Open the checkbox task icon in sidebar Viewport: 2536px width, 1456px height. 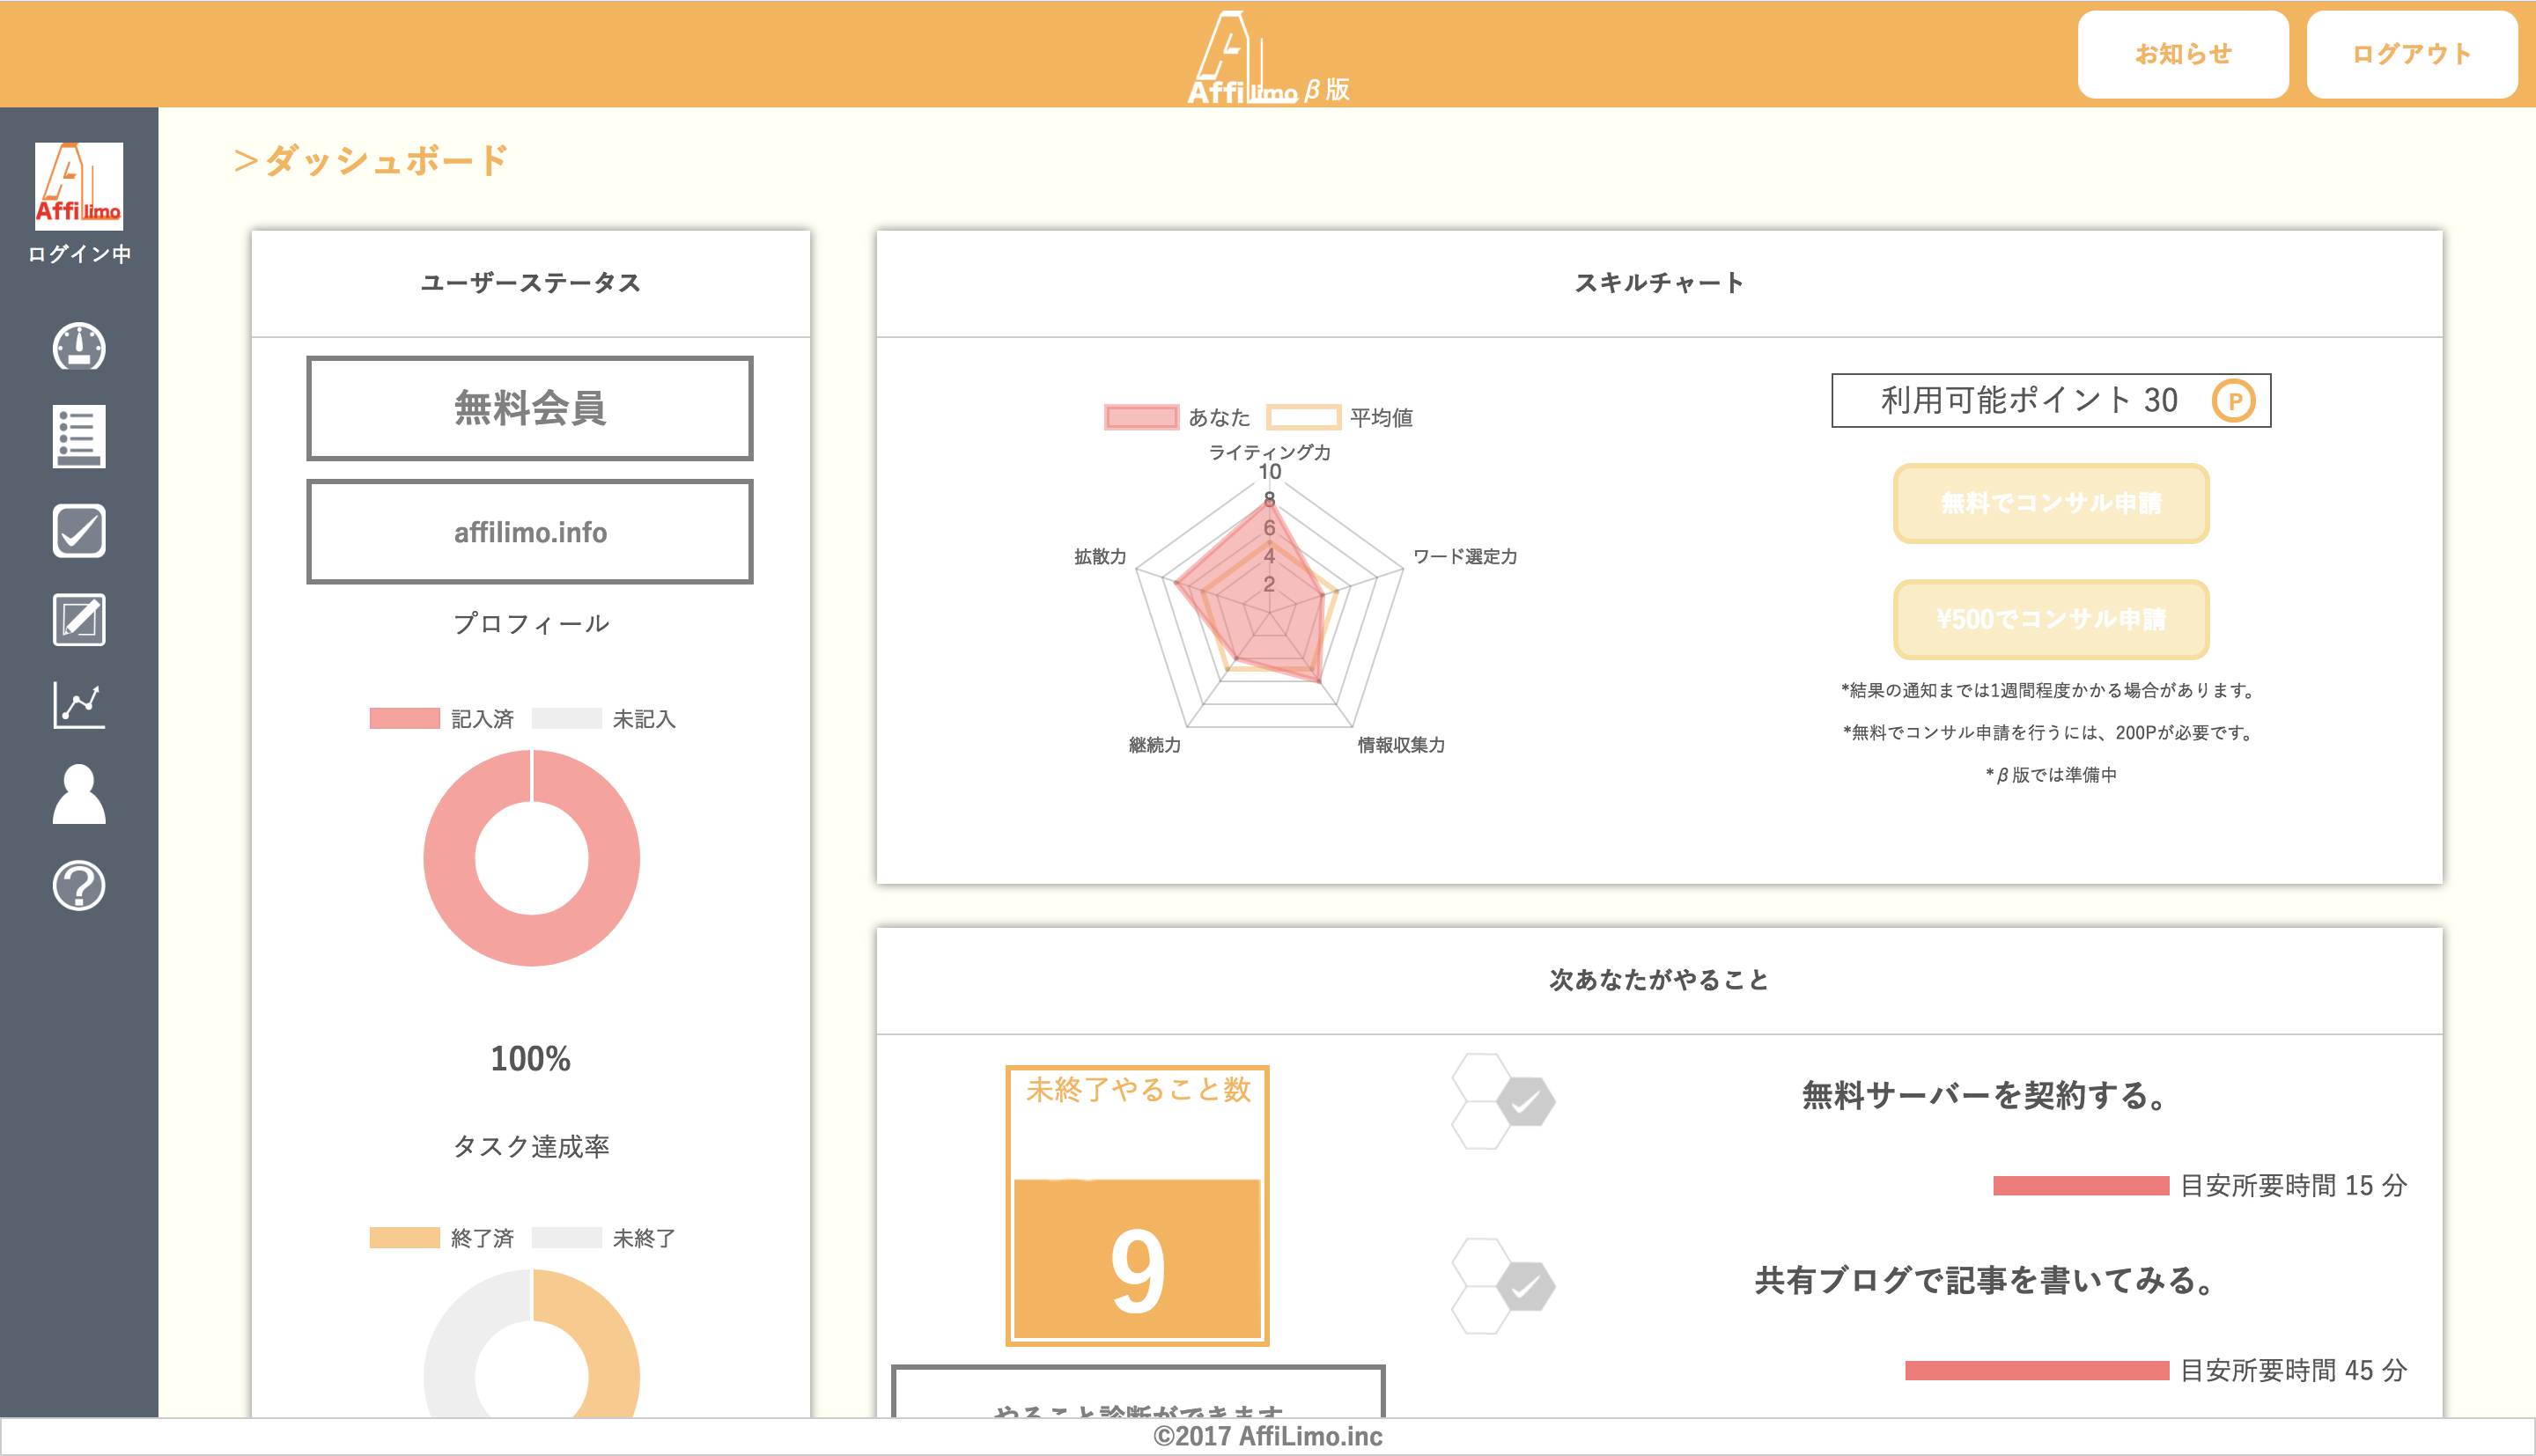(79, 530)
